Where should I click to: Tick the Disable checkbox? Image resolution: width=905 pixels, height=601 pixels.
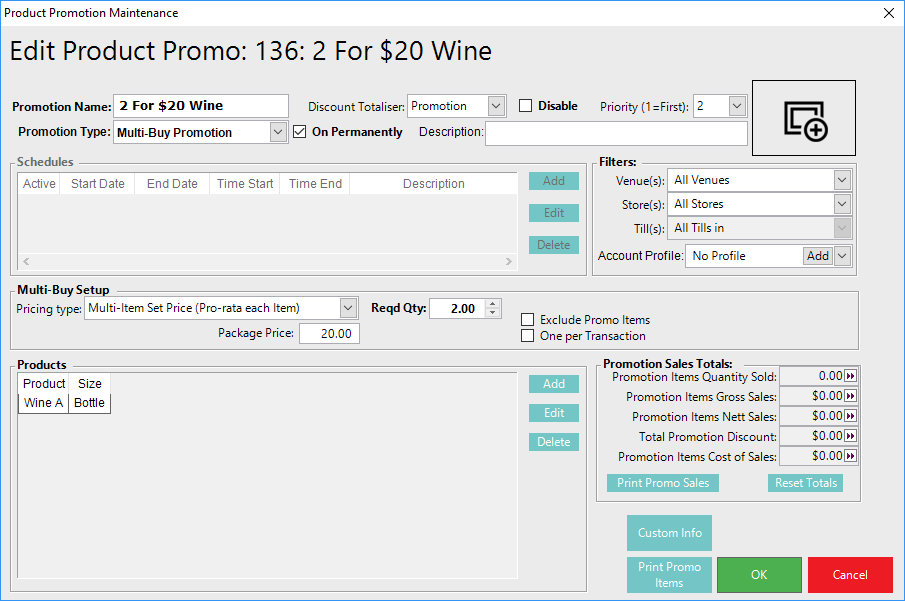[x=526, y=106]
